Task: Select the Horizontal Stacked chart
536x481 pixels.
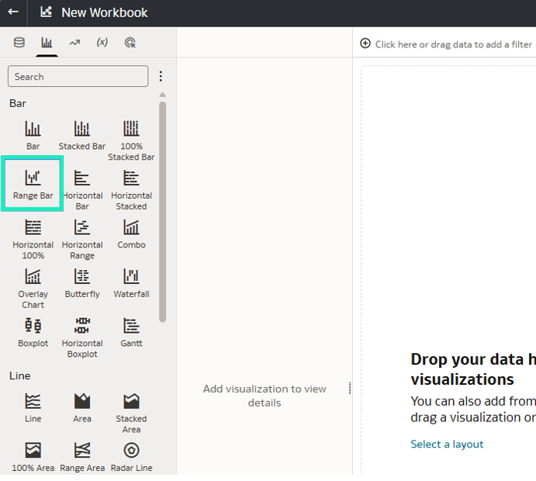Action: (131, 190)
